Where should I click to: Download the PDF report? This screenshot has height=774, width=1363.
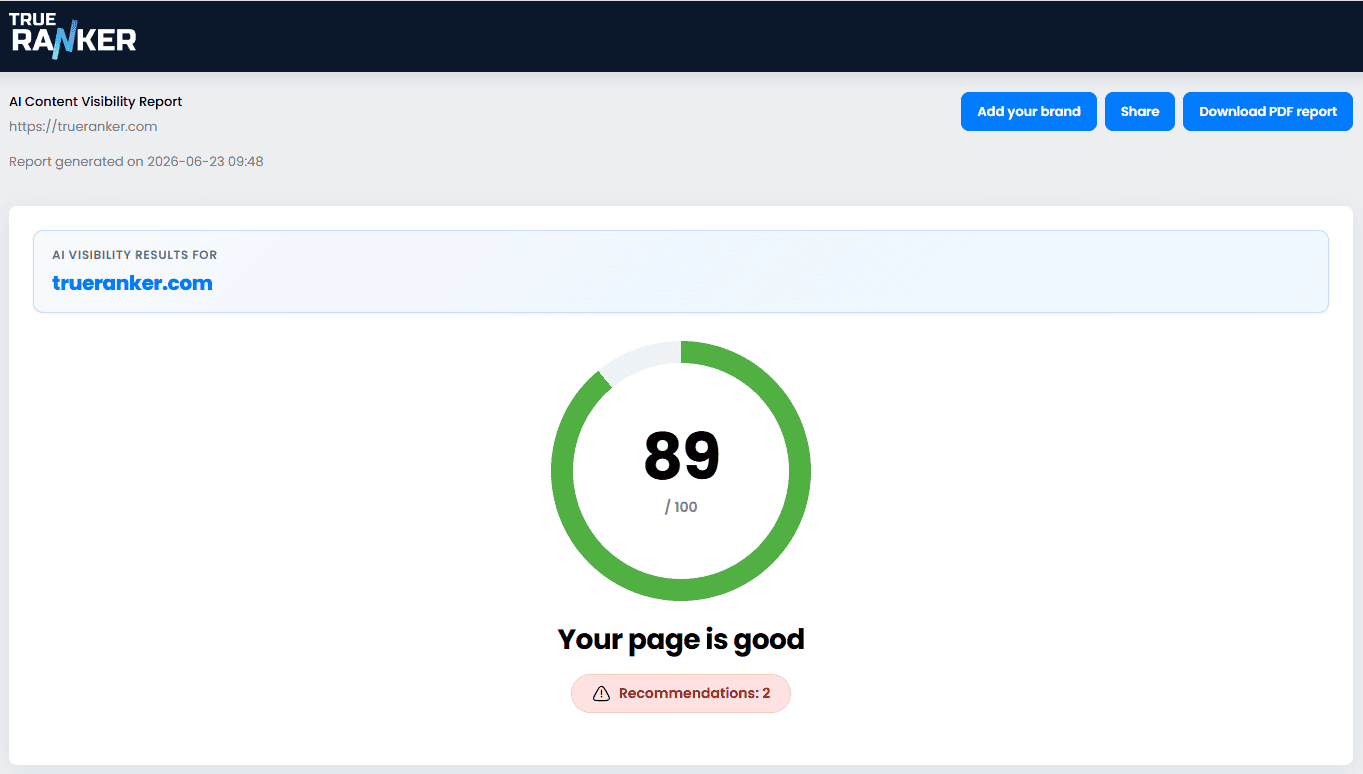tap(1268, 111)
